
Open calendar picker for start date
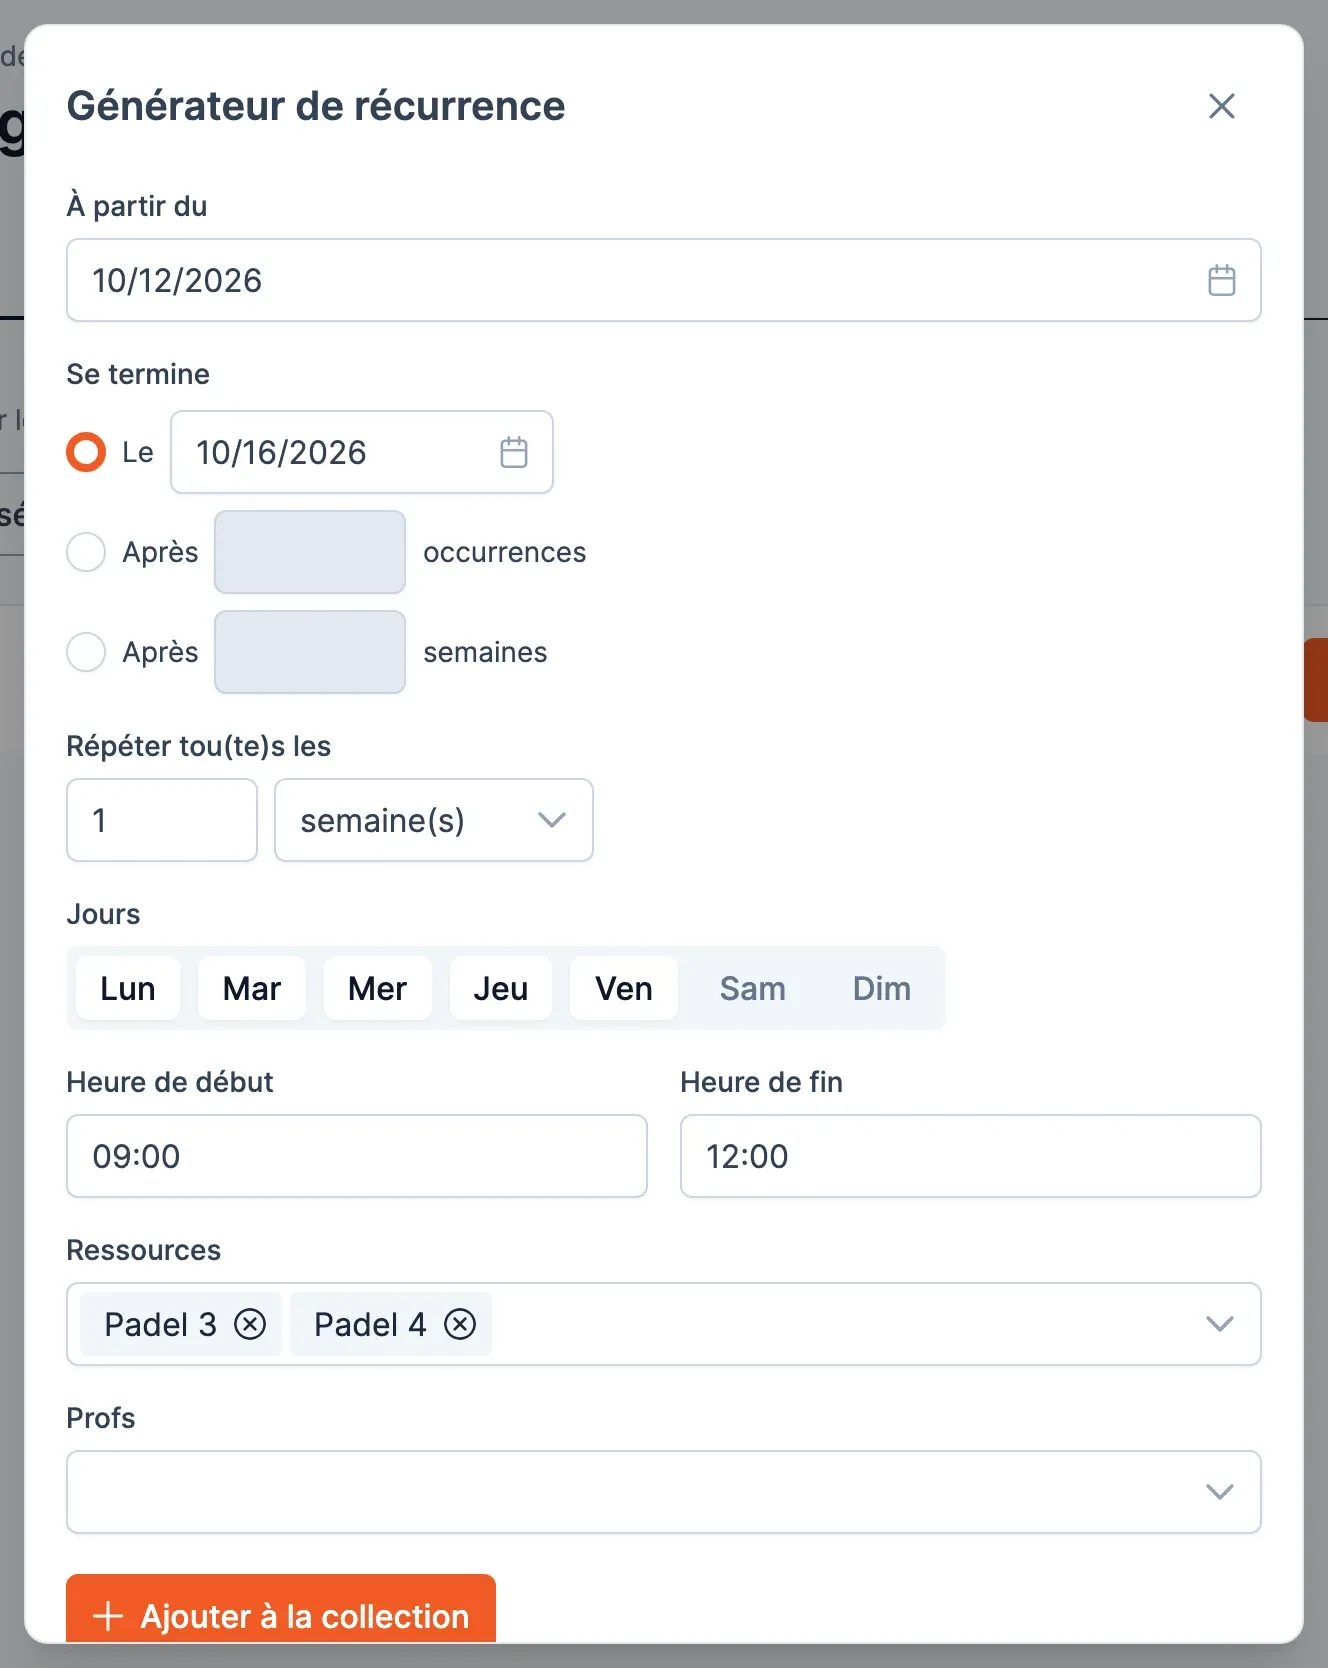[x=1221, y=280]
